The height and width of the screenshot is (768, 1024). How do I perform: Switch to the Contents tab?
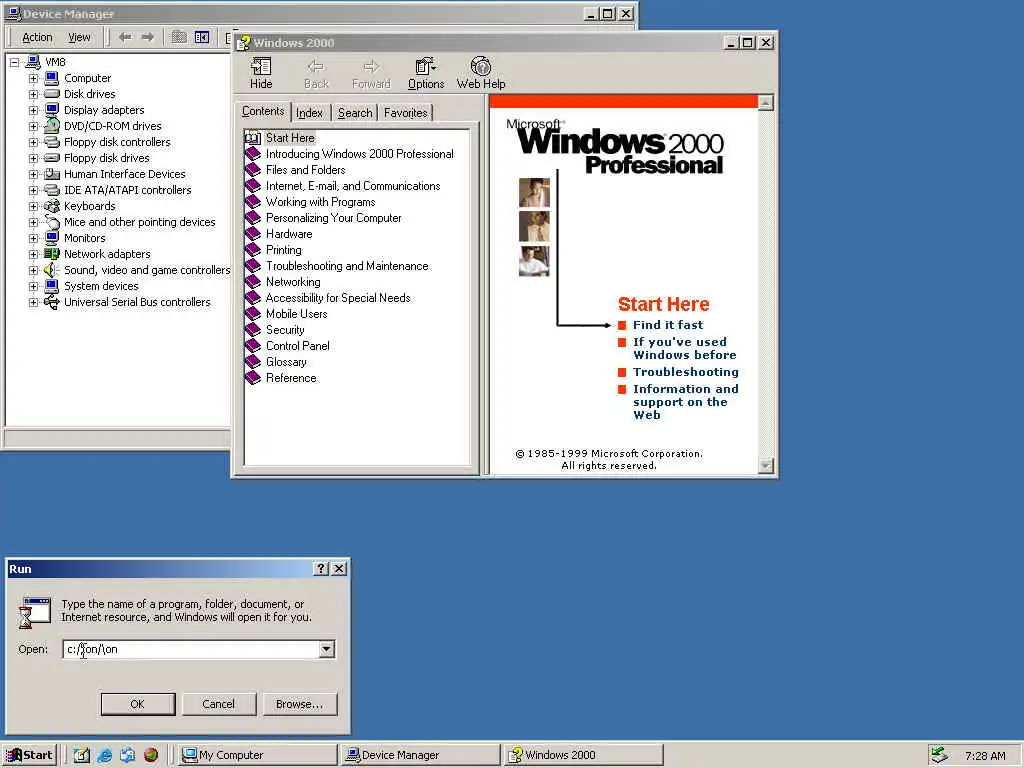[x=263, y=112]
